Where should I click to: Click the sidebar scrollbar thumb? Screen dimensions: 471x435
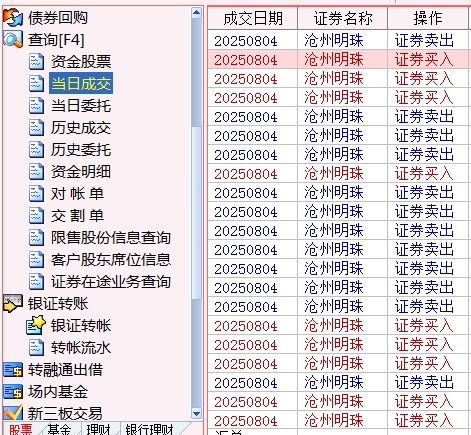pos(197,213)
